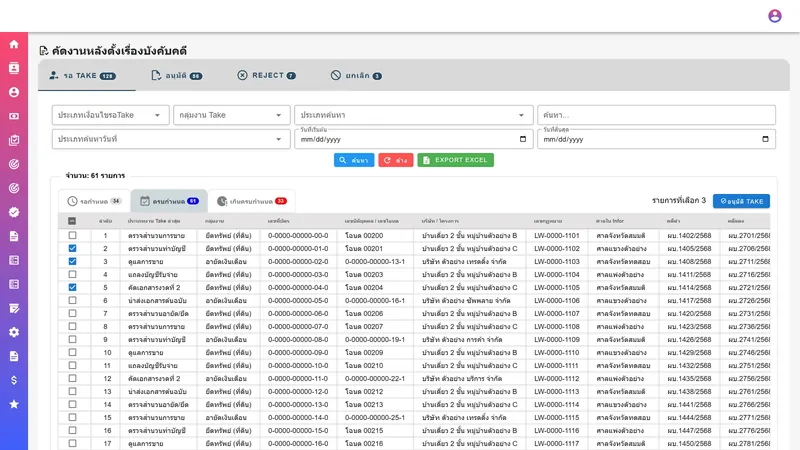Click document icon just below the verified badge

(x=14, y=236)
